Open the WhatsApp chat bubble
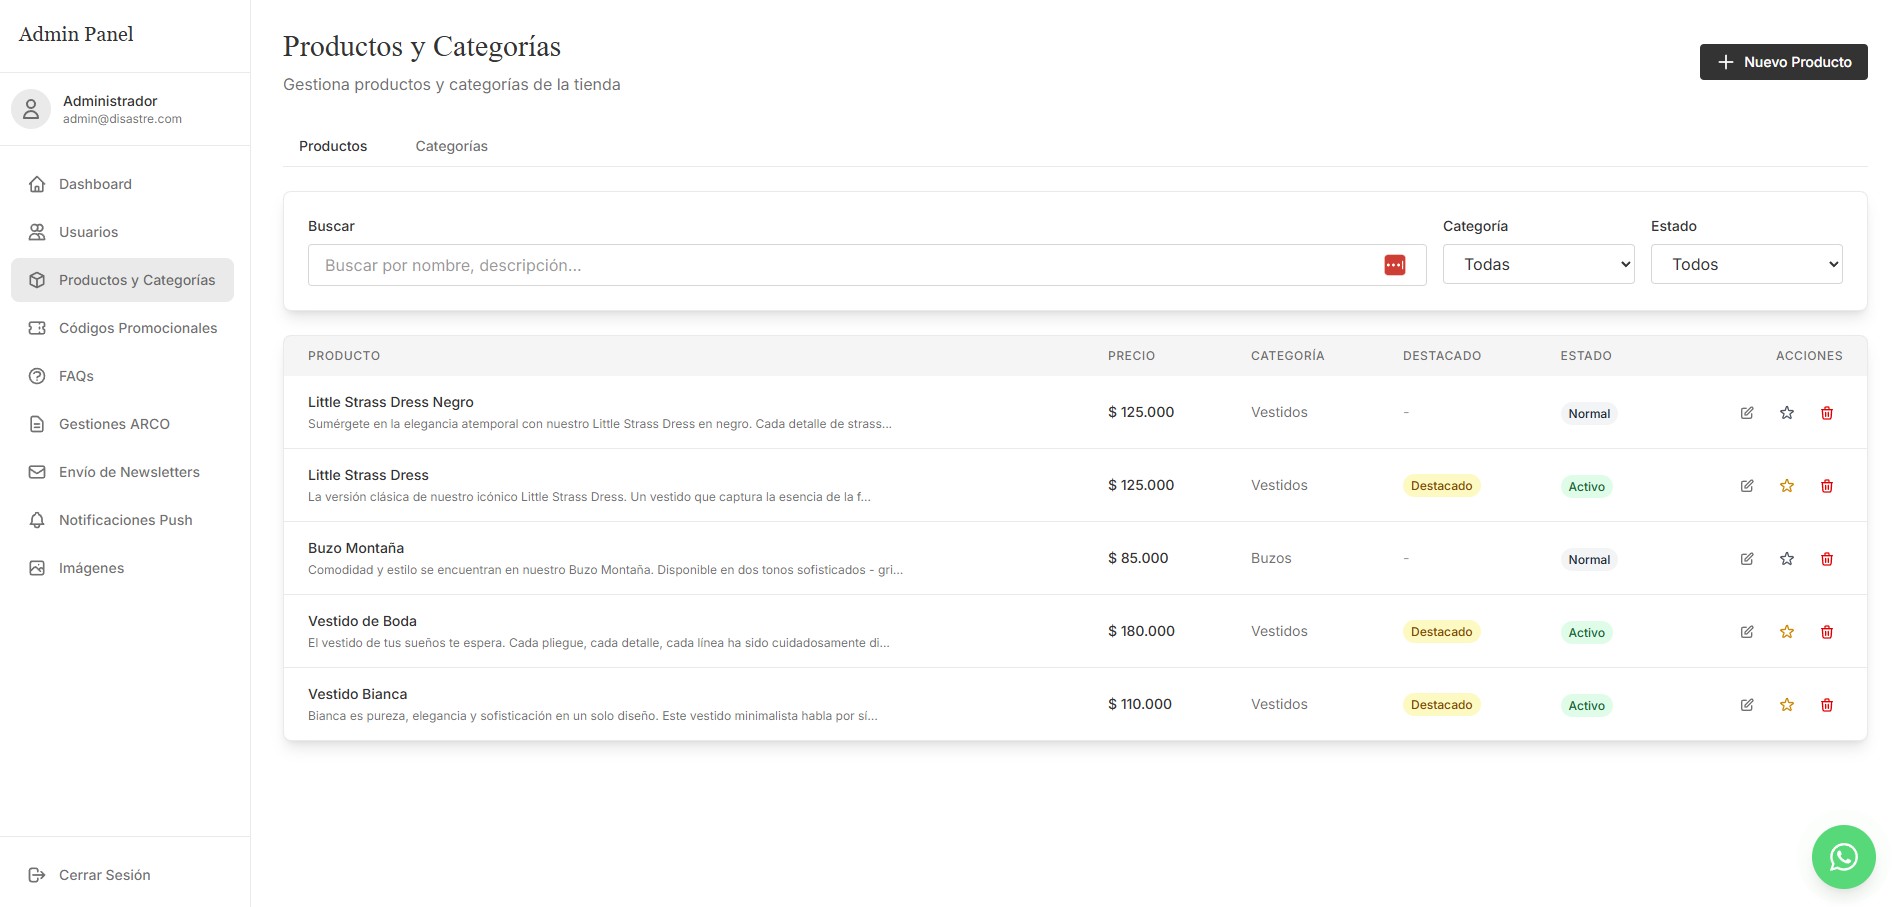The image size is (1893, 907). tap(1843, 857)
